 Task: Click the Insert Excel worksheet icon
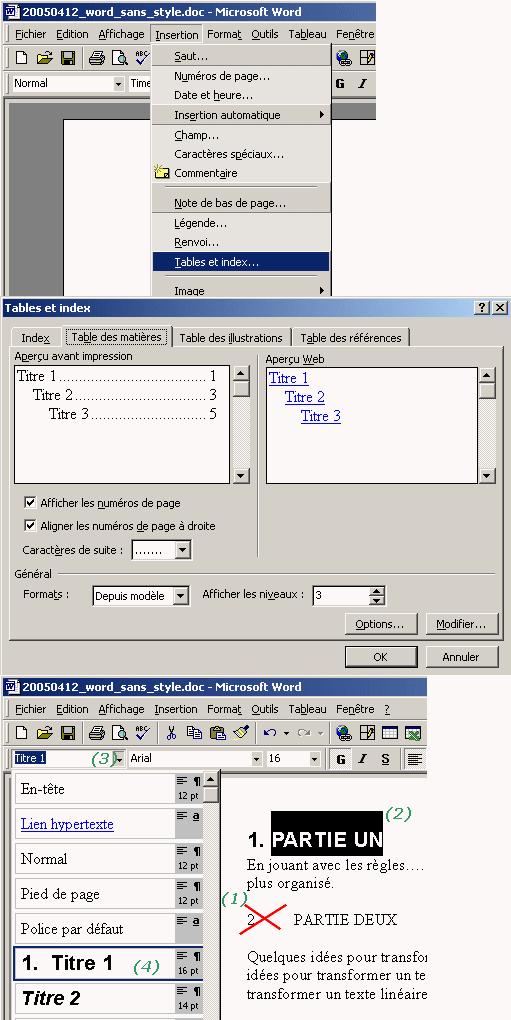413,733
